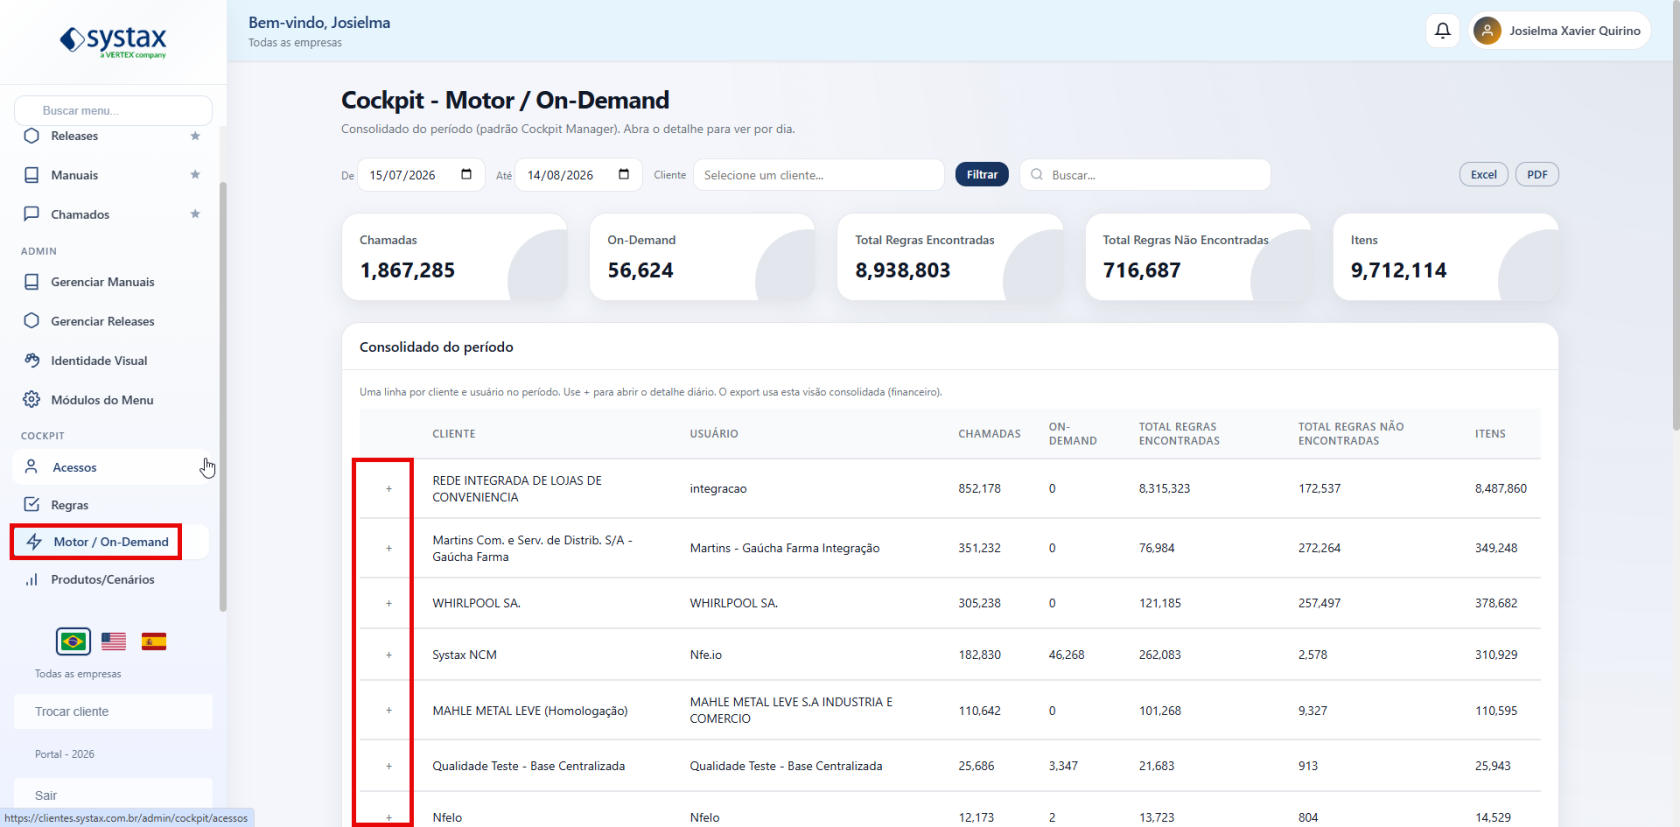Expand the Systax NCM row details
The height and width of the screenshot is (827, 1680).
click(389, 655)
